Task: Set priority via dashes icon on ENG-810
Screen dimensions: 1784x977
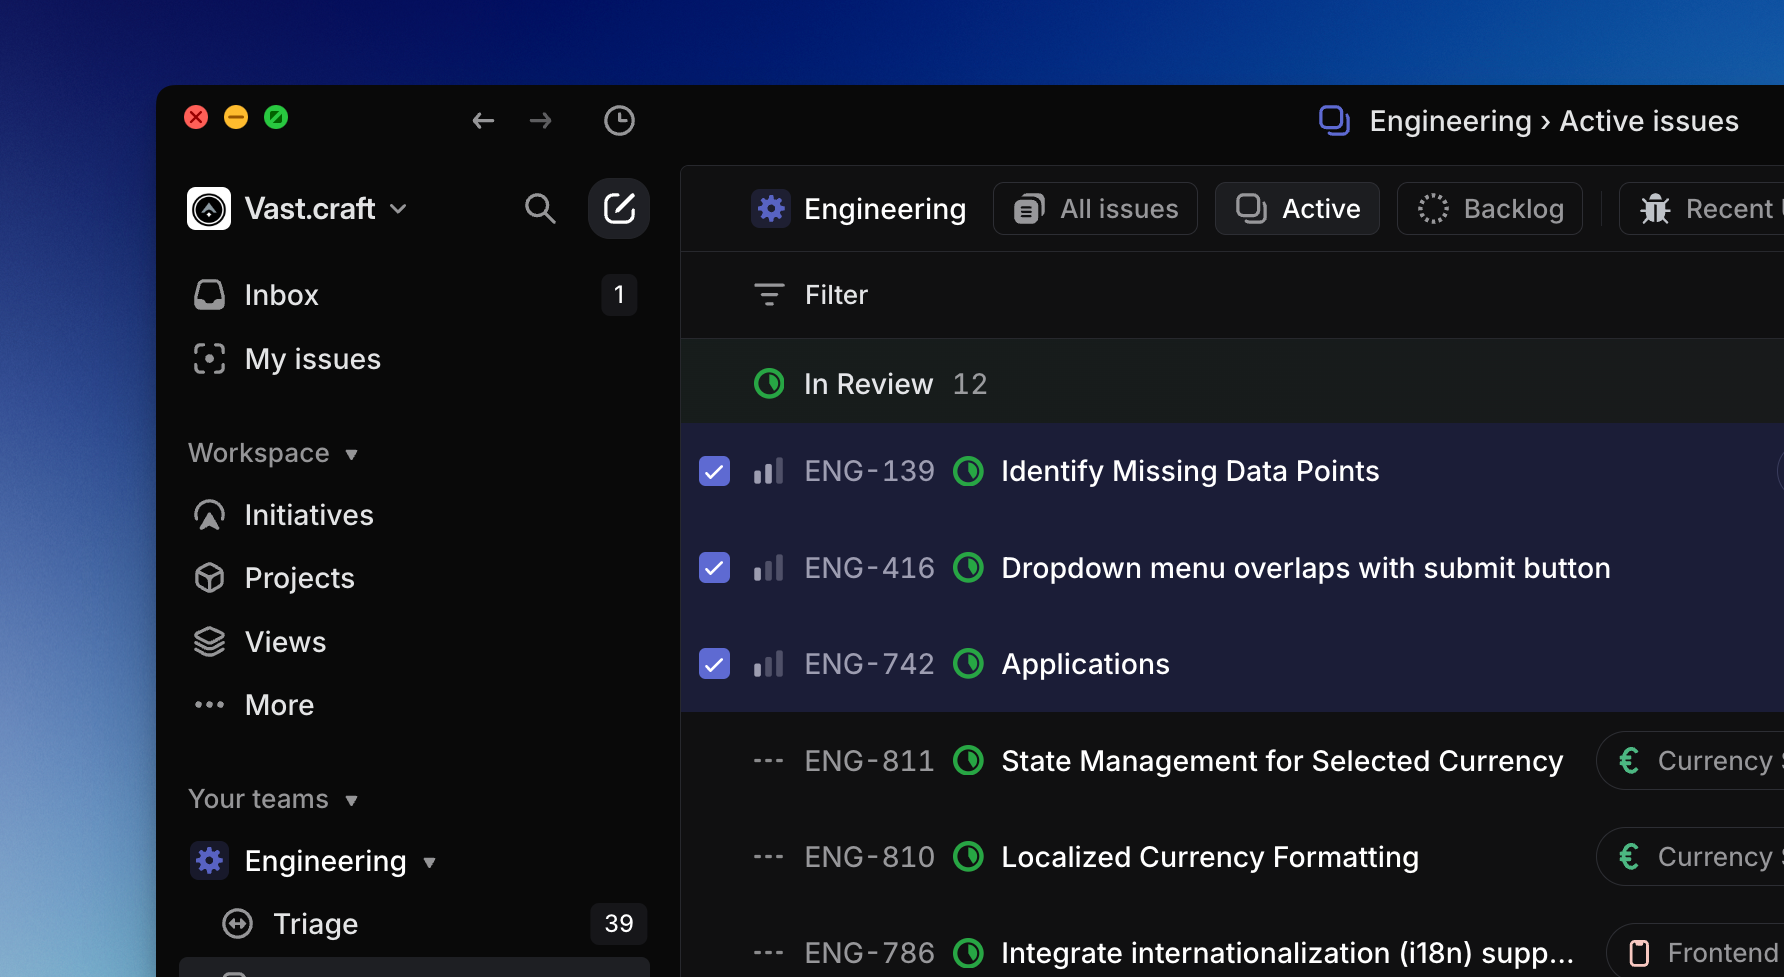Action: tap(768, 857)
